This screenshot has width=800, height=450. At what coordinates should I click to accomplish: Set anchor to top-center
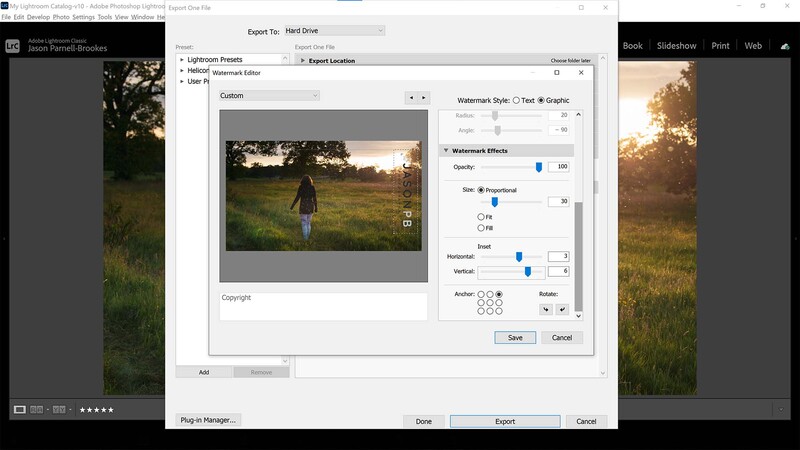490,294
